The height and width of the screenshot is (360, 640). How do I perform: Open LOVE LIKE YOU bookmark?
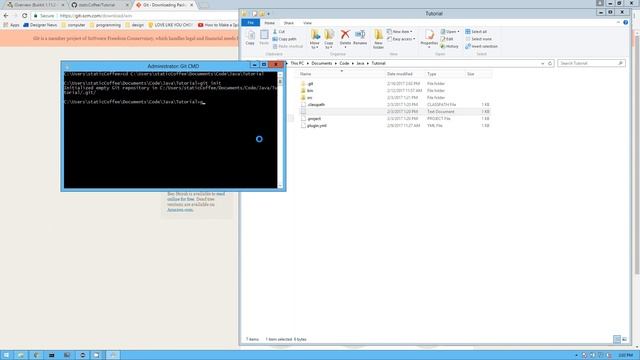(170, 25)
